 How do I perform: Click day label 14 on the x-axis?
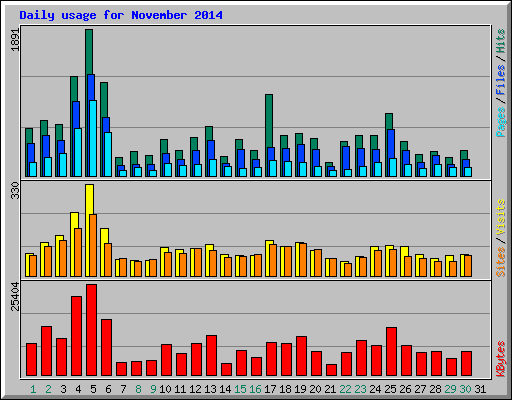[x=225, y=389]
